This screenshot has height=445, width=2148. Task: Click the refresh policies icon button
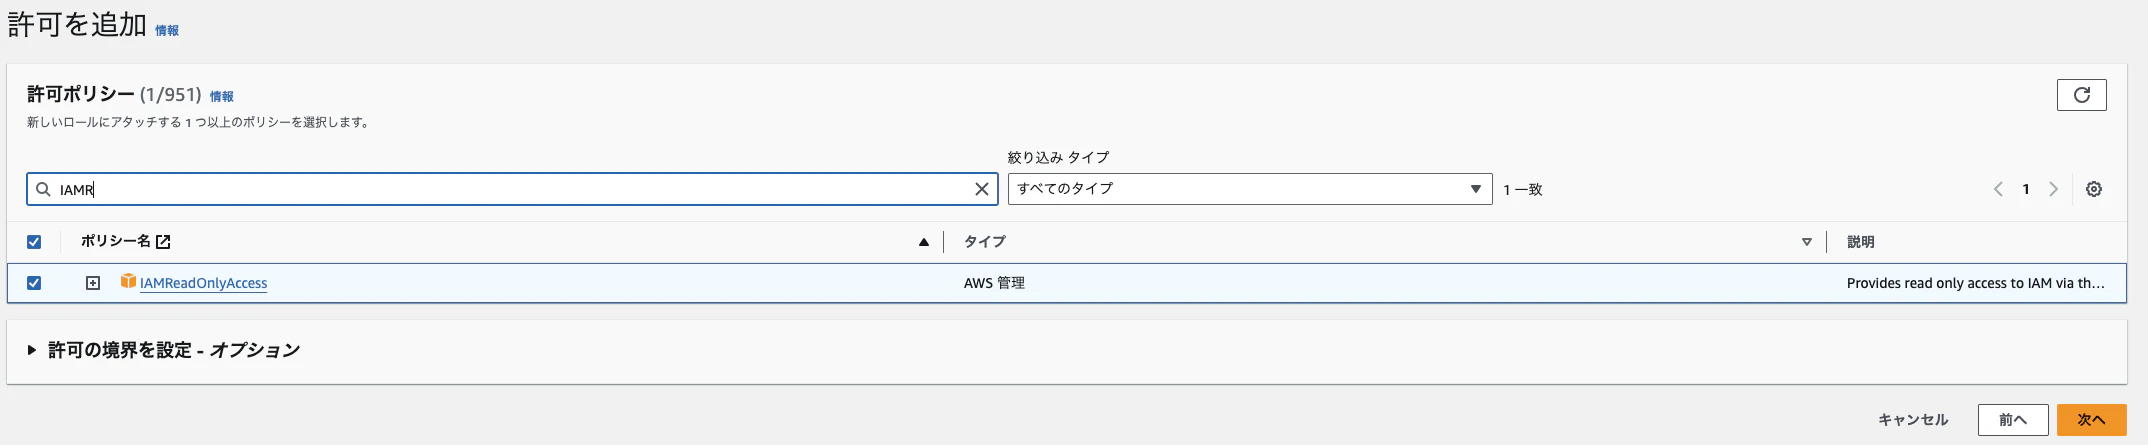coord(2081,95)
